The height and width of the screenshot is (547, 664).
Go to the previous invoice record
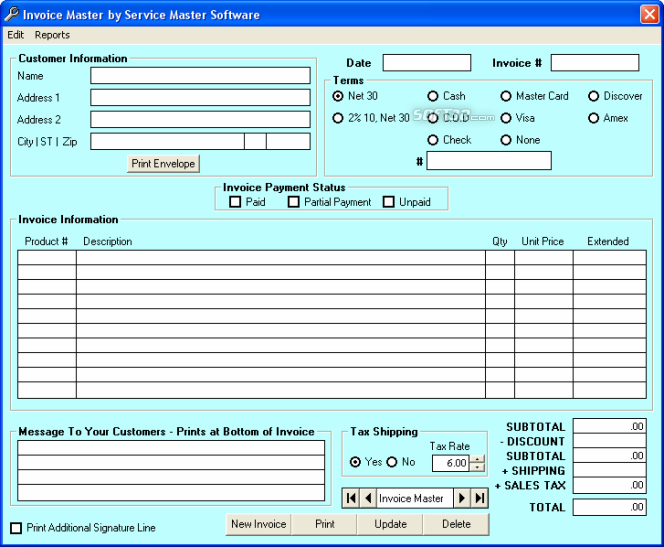368,498
